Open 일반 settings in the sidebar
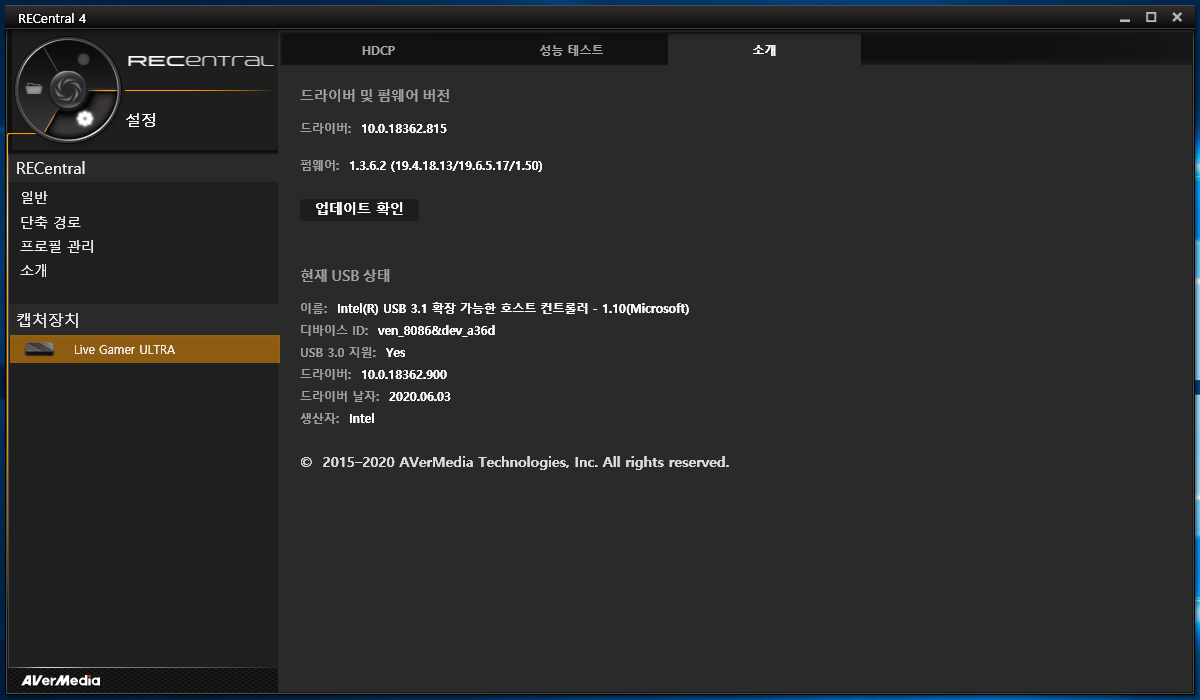The width and height of the screenshot is (1200, 700). [x=34, y=198]
